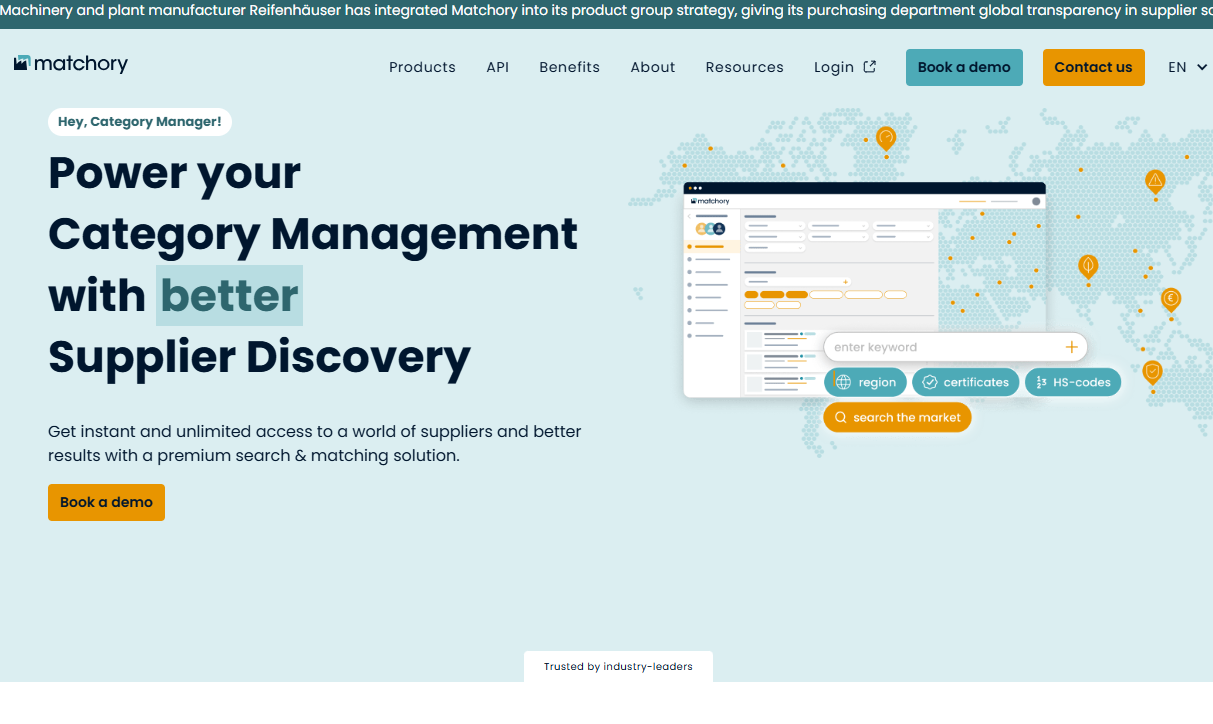Select the certificates filter chip
Image resolution: width=1213 pixels, height=724 pixels.
(x=965, y=382)
